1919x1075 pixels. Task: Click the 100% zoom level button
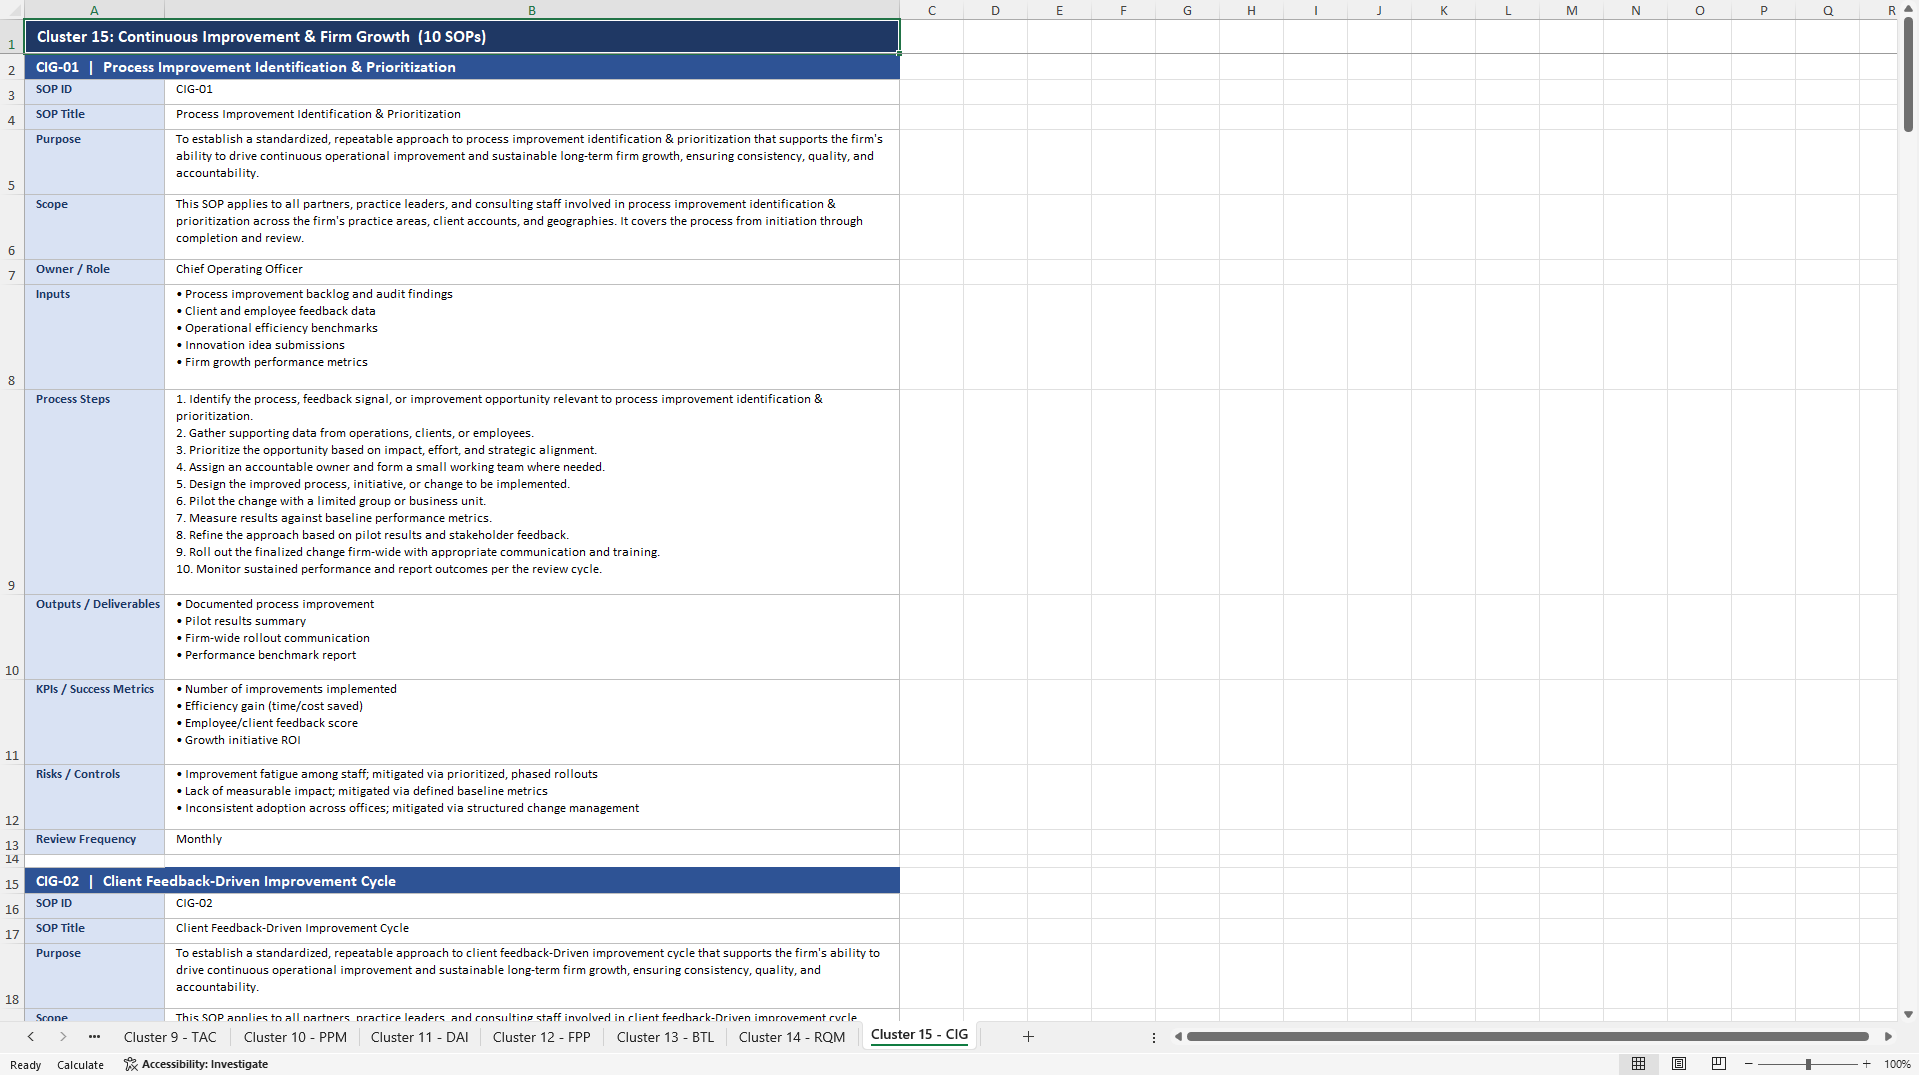[1897, 1064]
